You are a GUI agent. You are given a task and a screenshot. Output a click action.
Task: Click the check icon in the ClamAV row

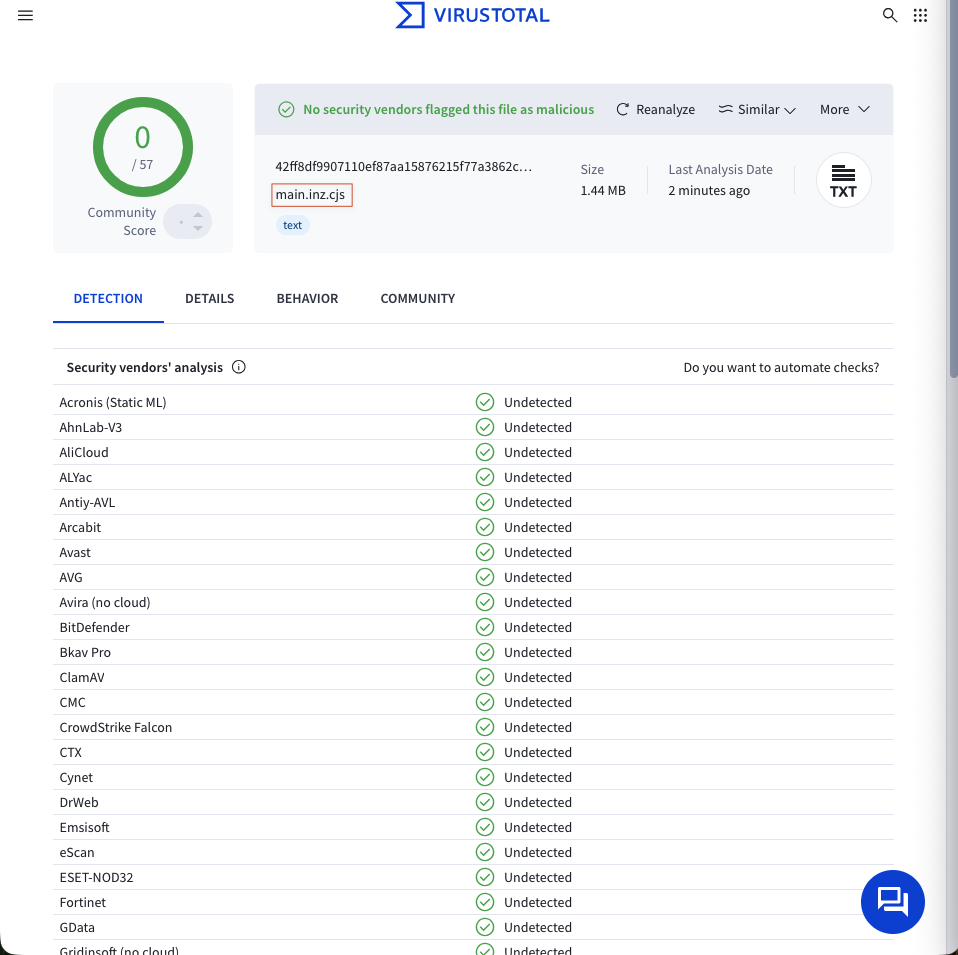click(x=484, y=677)
